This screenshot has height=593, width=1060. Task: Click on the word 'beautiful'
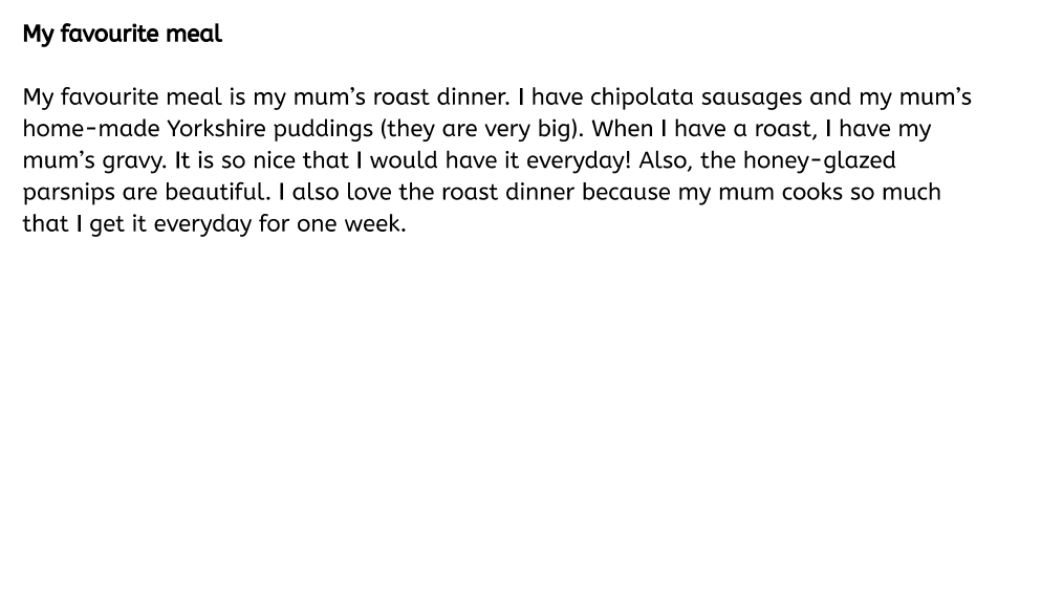(217, 192)
